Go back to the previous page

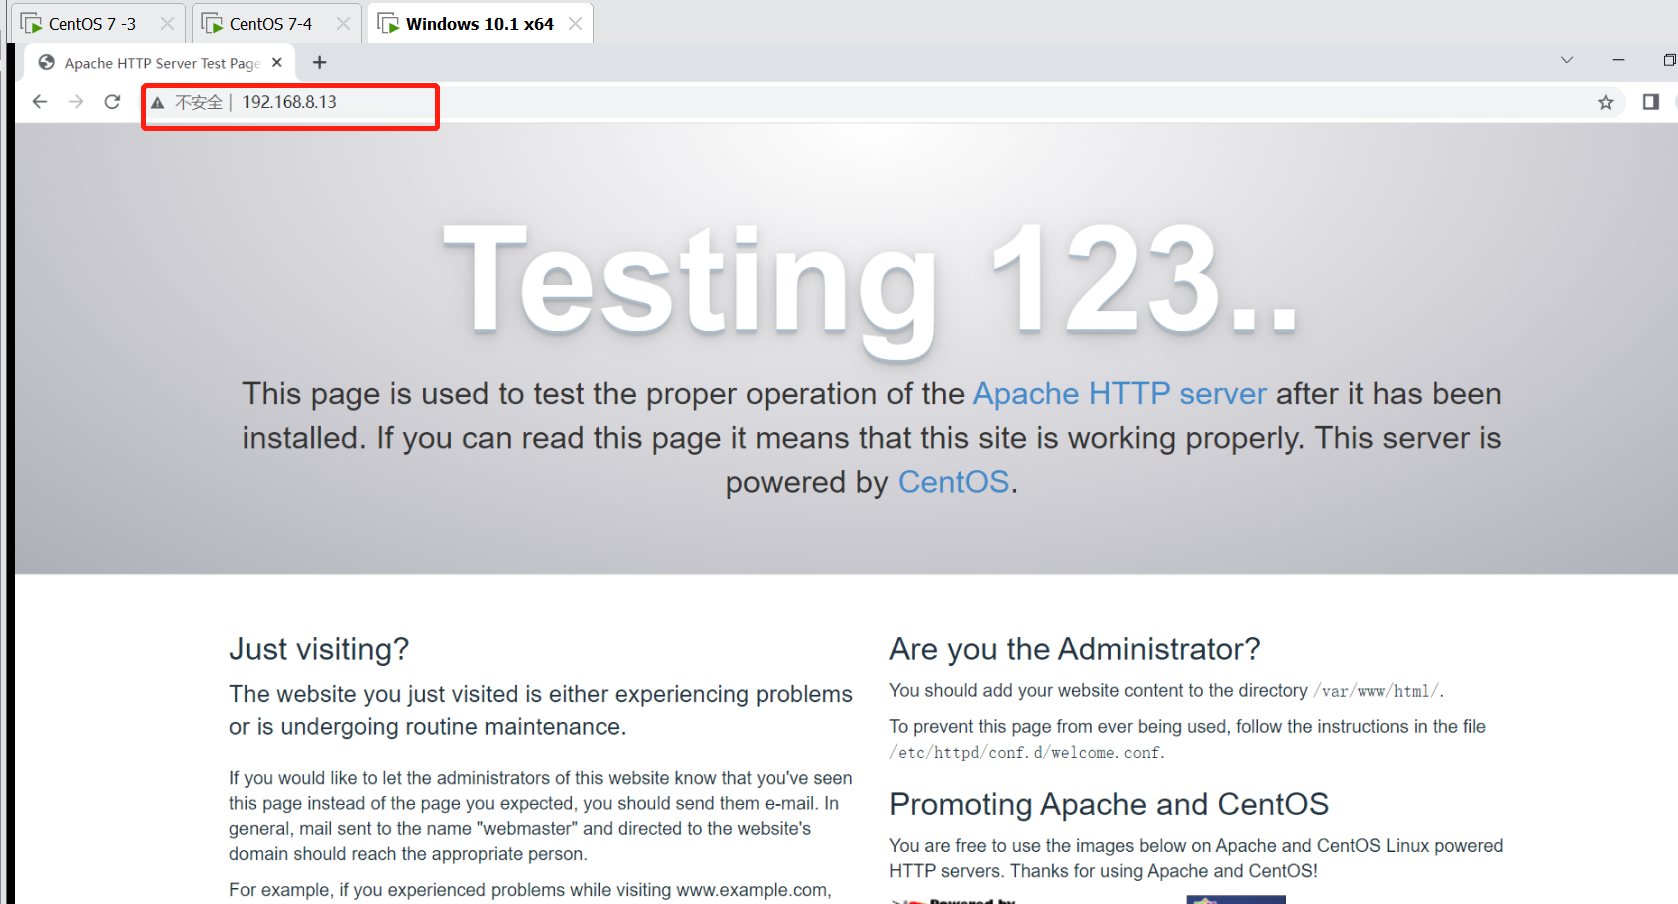coord(40,102)
